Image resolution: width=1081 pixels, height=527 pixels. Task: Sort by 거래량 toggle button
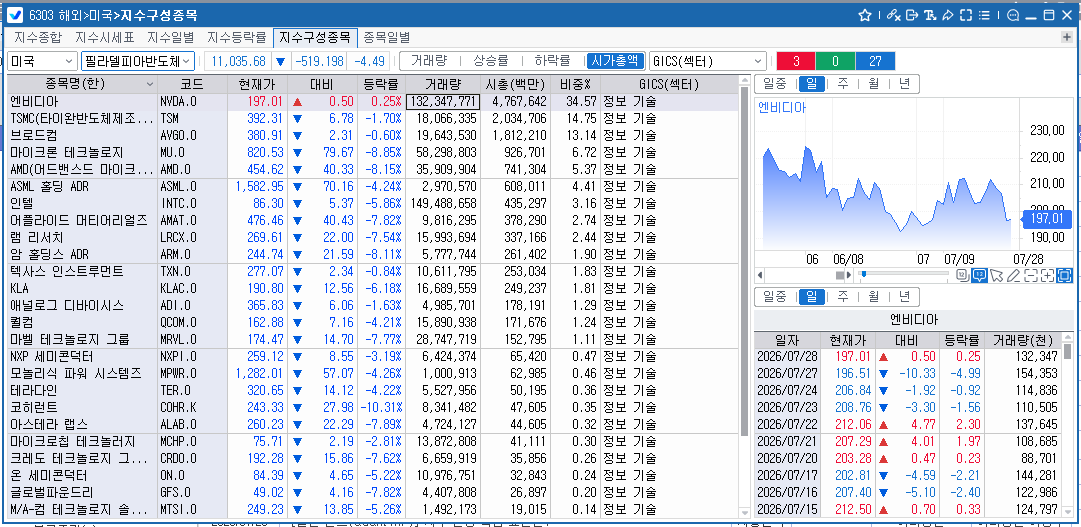coord(429,61)
